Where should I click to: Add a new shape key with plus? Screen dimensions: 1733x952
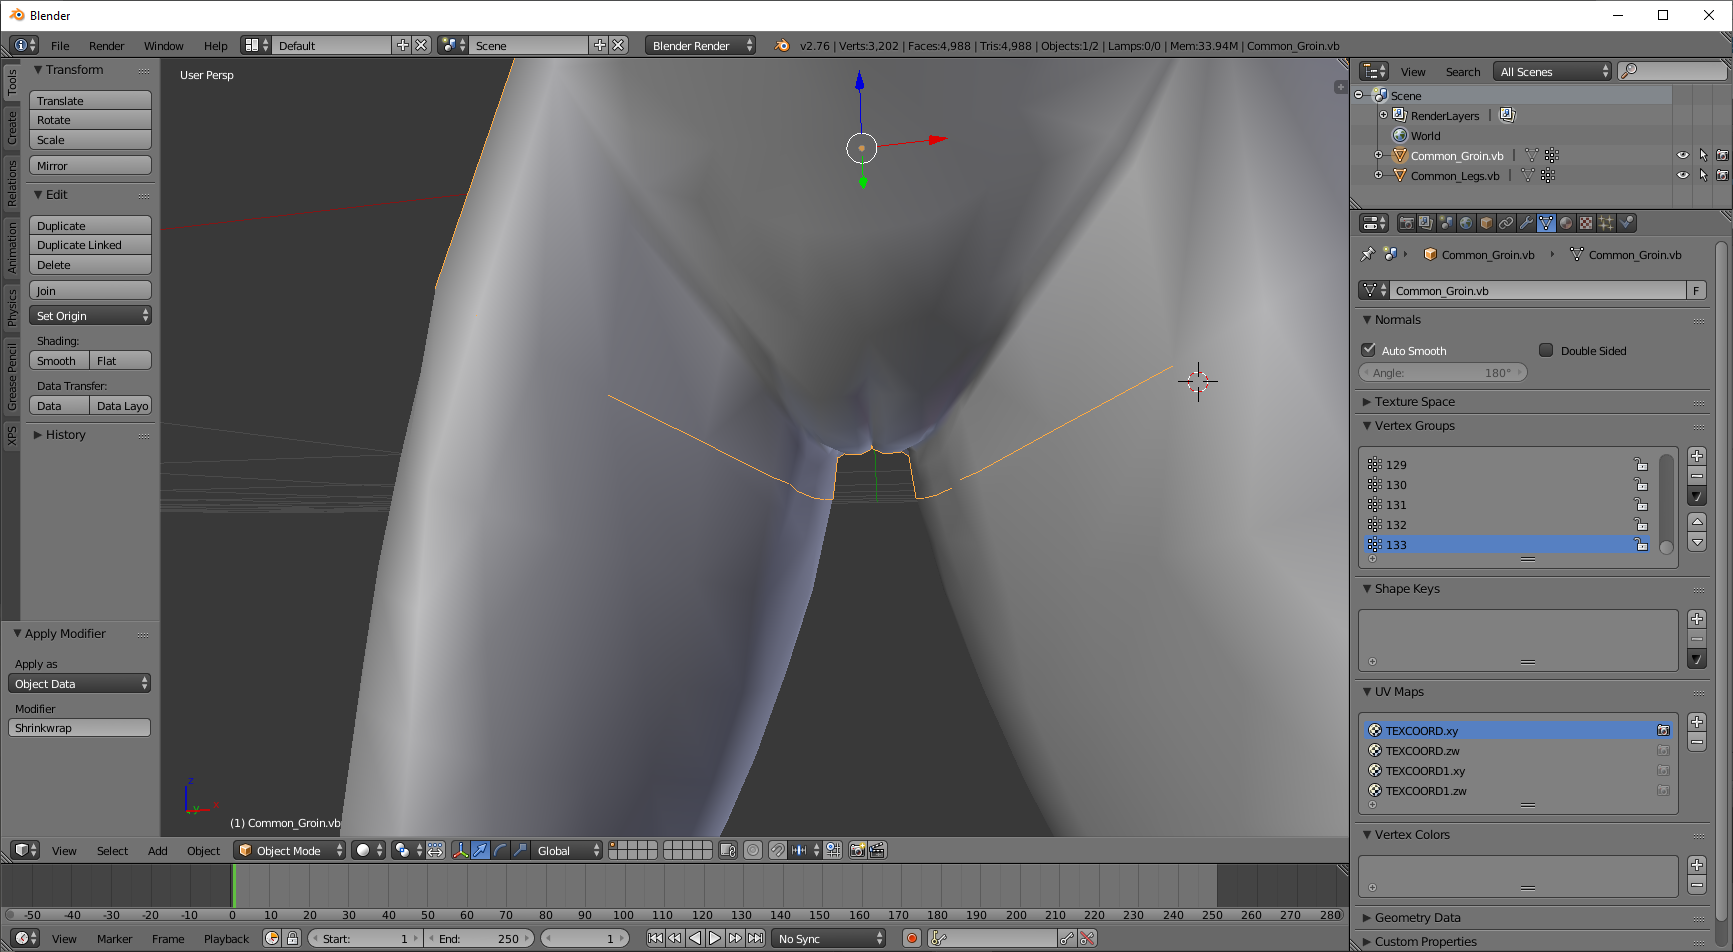pos(1697,619)
